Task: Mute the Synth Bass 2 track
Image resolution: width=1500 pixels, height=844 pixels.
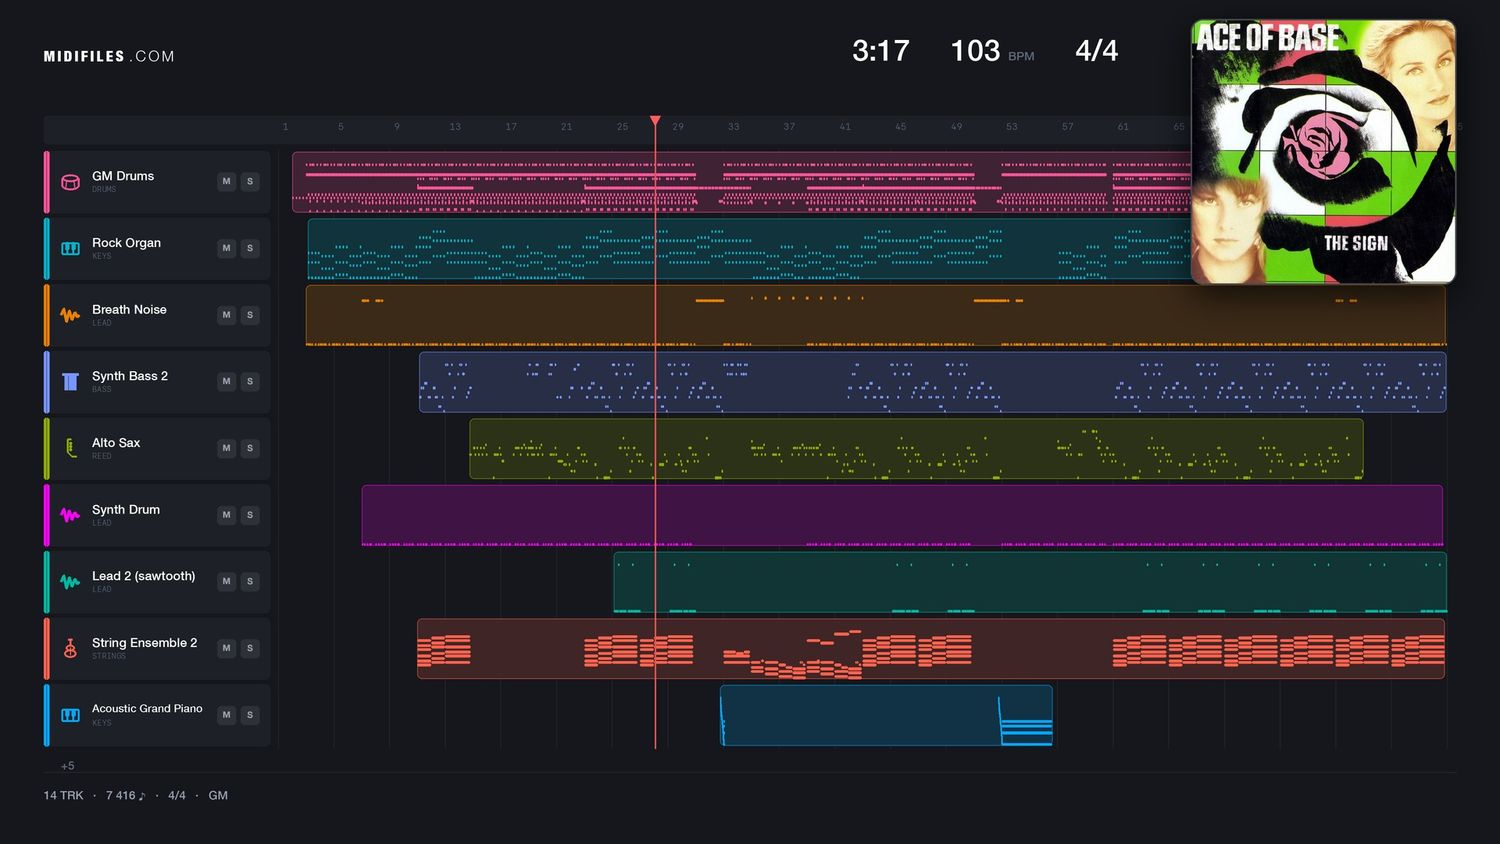Action: click(227, 381)
